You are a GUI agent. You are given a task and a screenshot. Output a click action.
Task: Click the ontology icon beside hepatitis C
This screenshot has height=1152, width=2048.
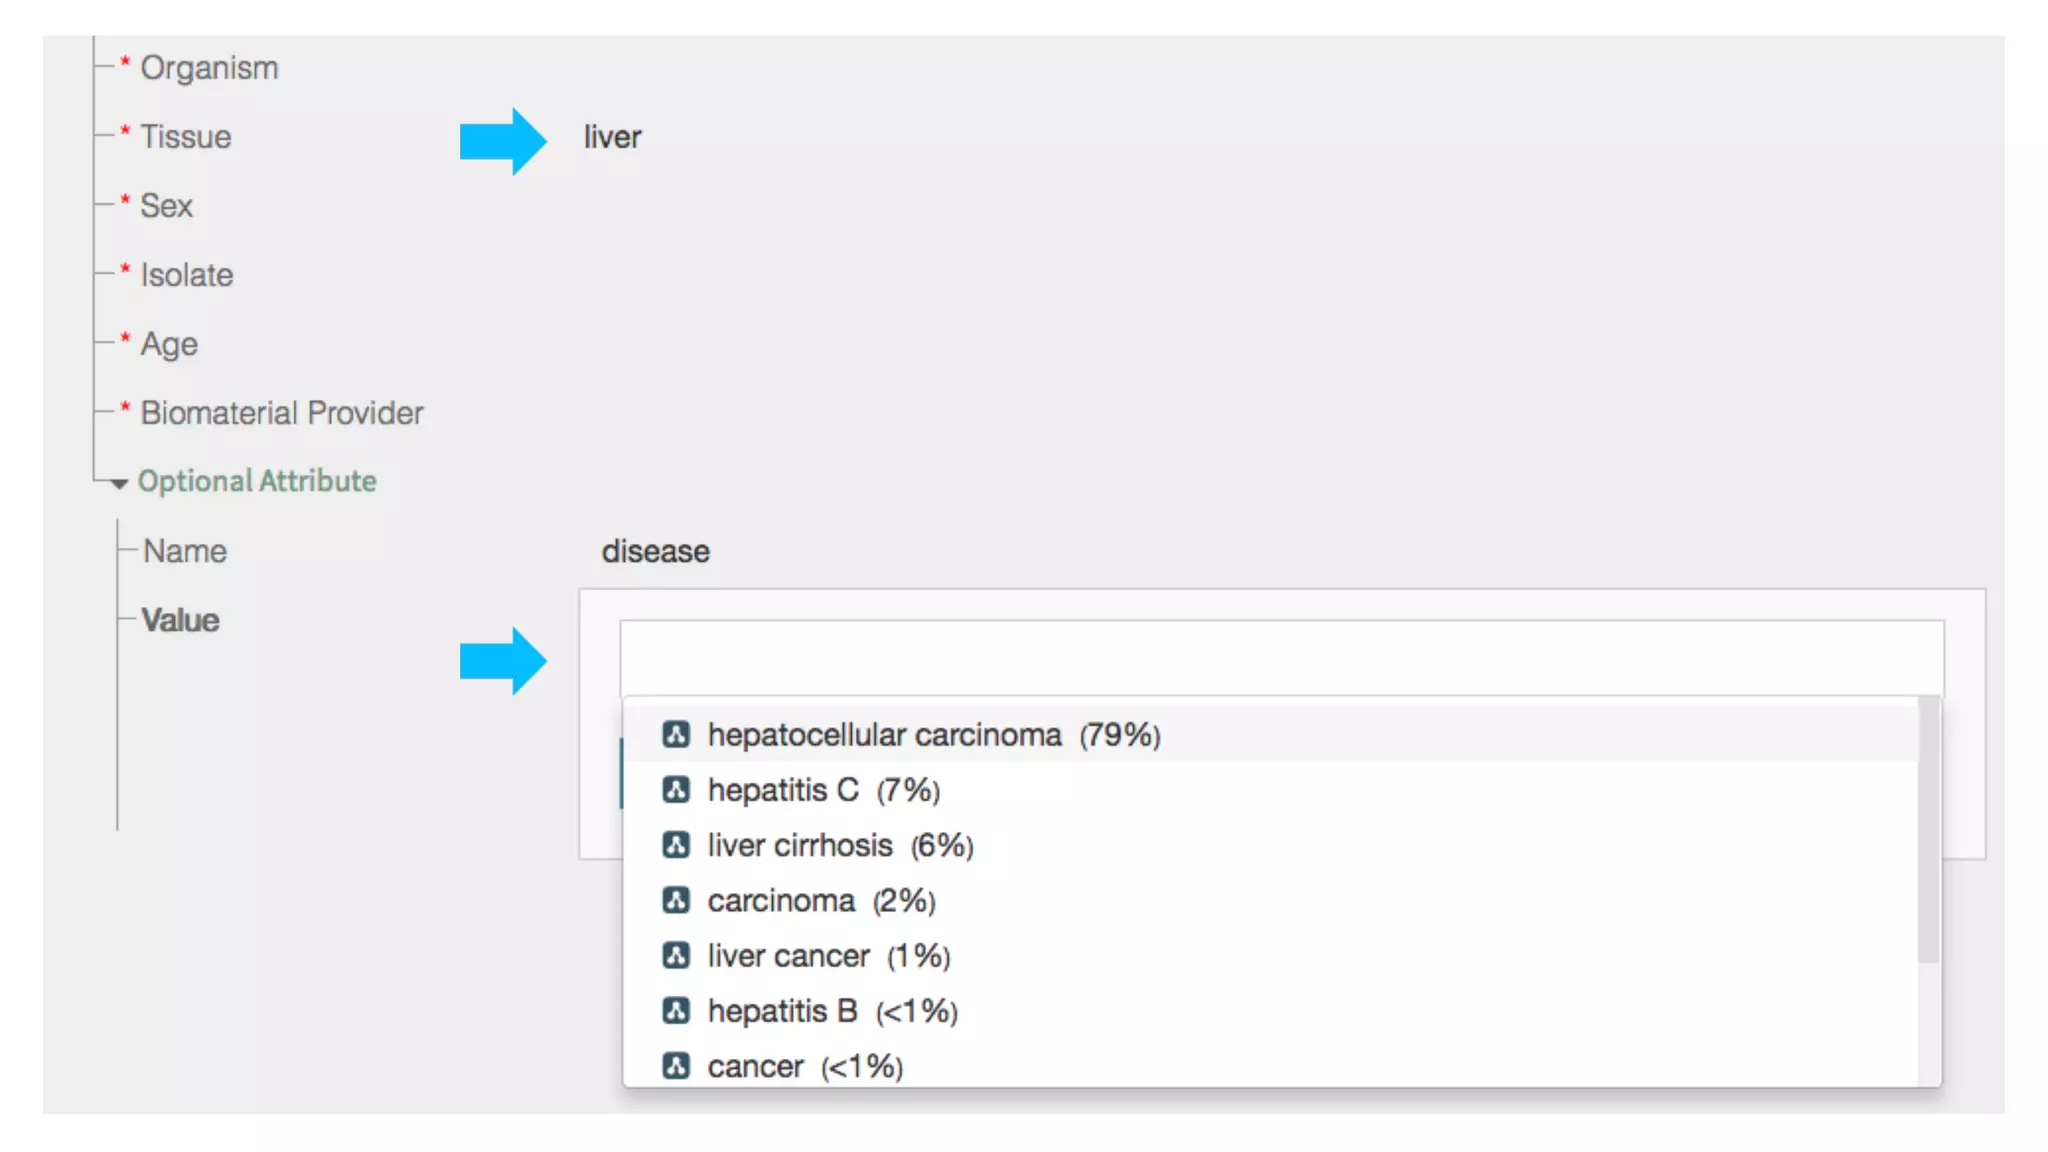pos(676,790)
